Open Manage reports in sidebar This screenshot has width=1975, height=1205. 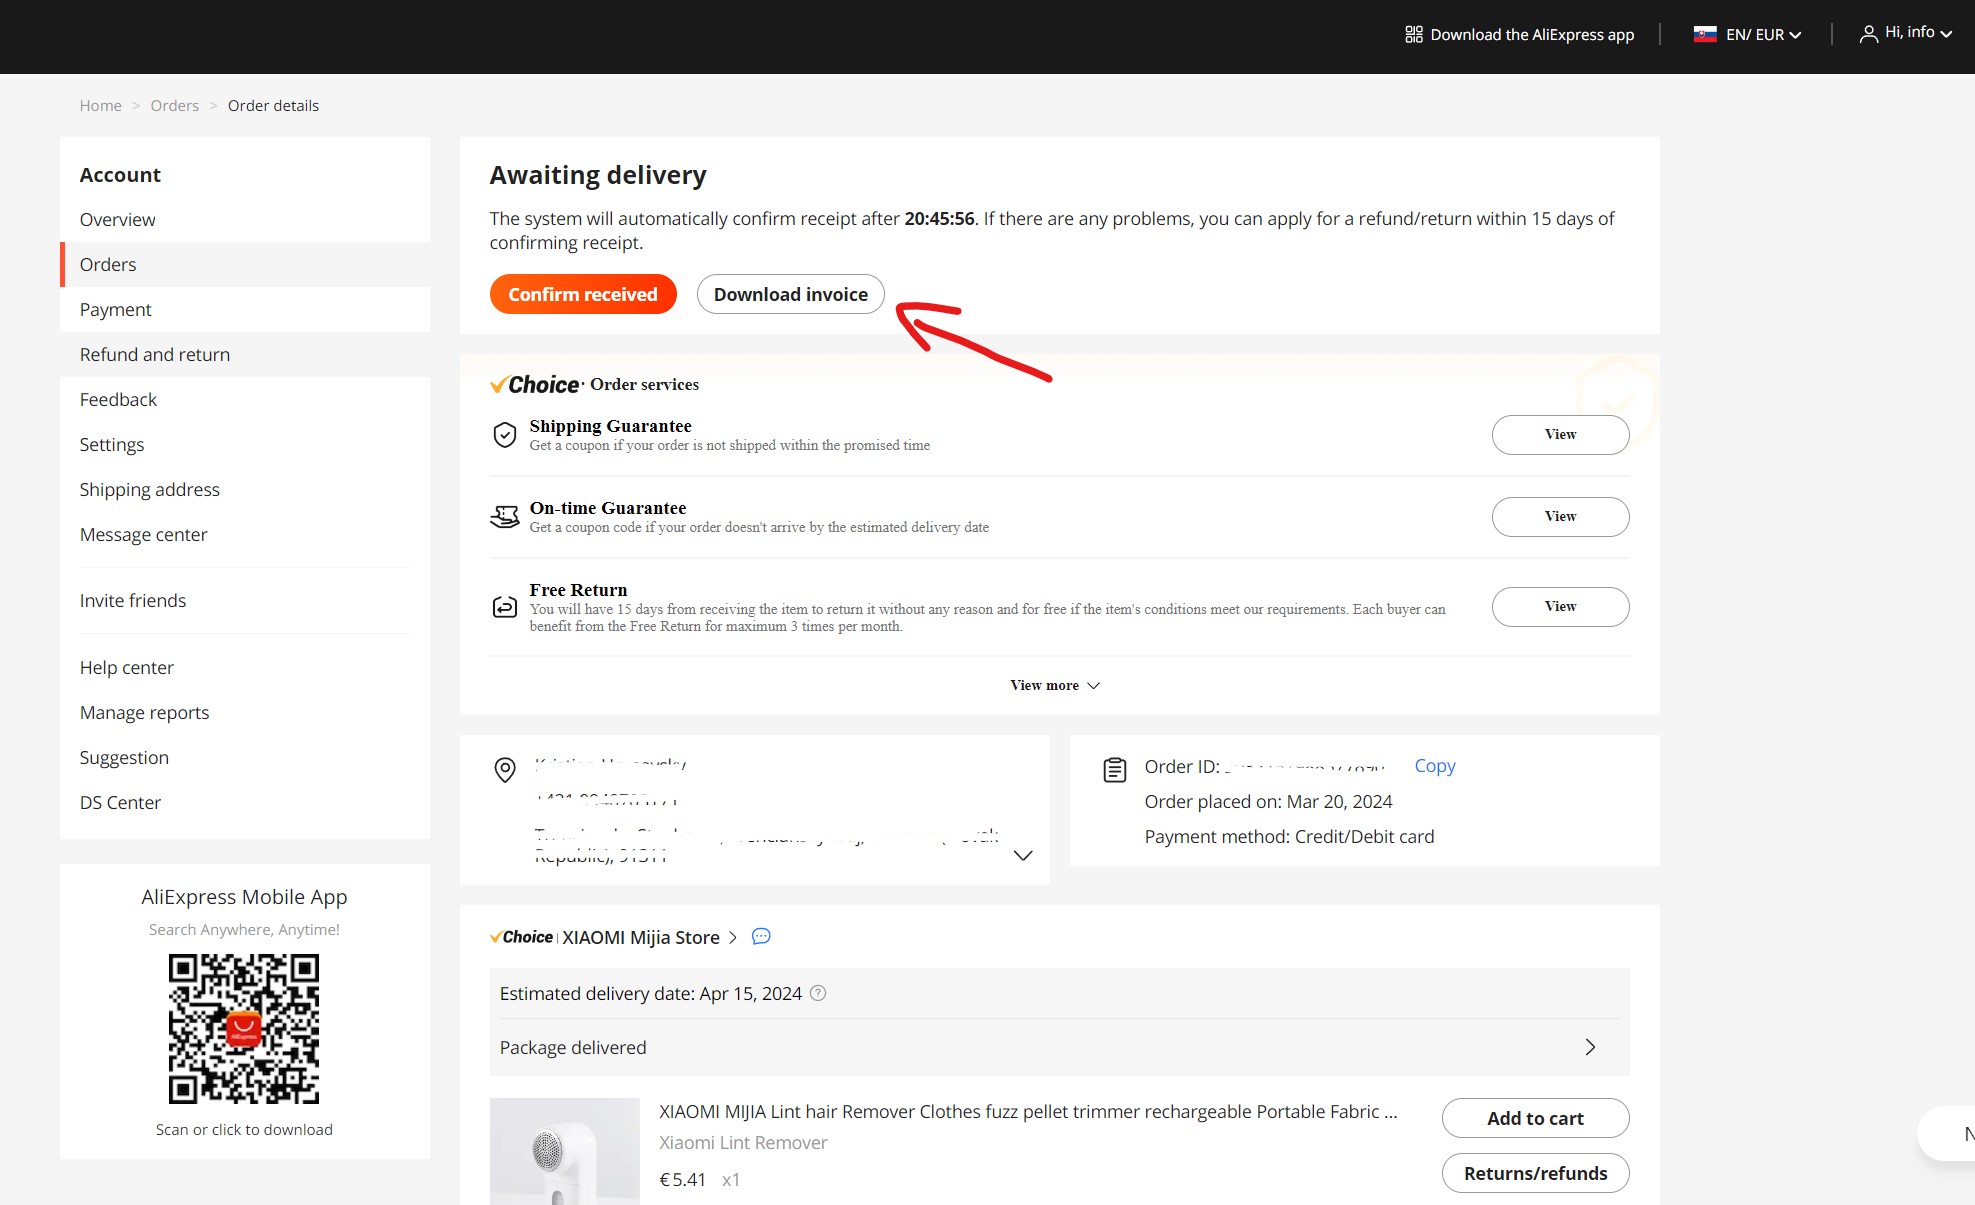(245, 713)
